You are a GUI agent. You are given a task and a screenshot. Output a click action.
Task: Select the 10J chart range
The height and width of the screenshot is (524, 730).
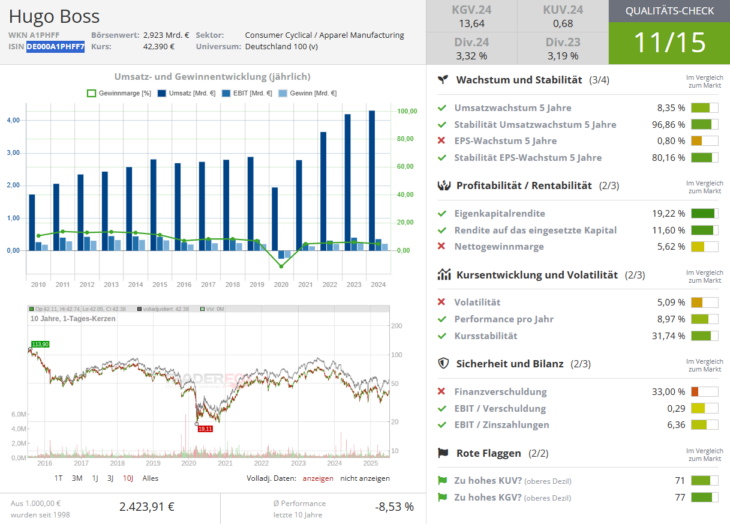point(128,478)
